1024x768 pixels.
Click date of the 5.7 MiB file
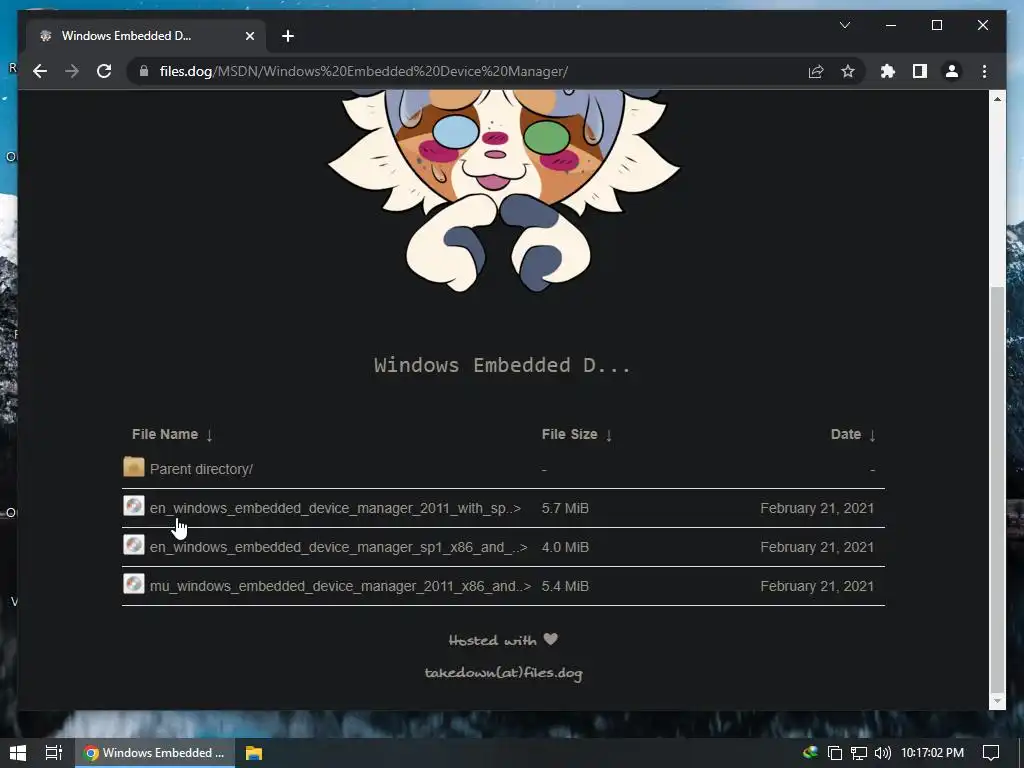[817, 508]
